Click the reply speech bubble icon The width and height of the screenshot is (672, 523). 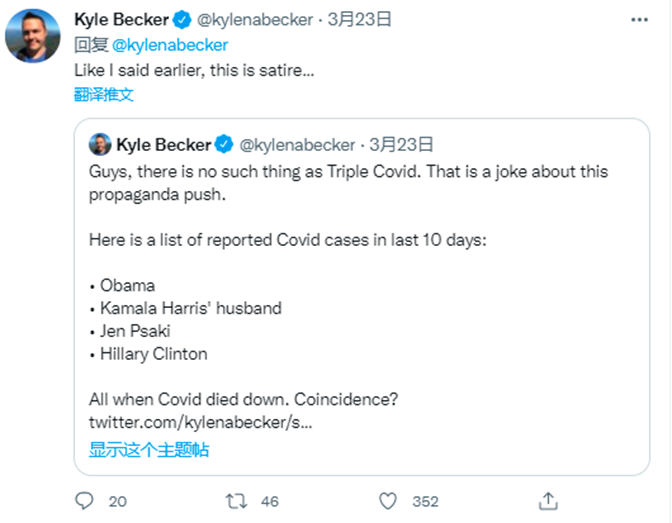(x=86, y=500)
